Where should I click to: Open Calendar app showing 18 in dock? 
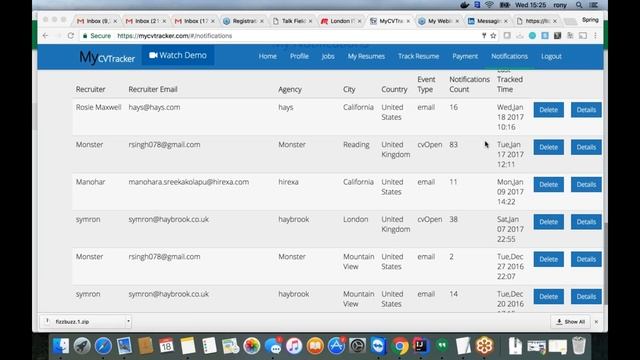tap(166, 346)
